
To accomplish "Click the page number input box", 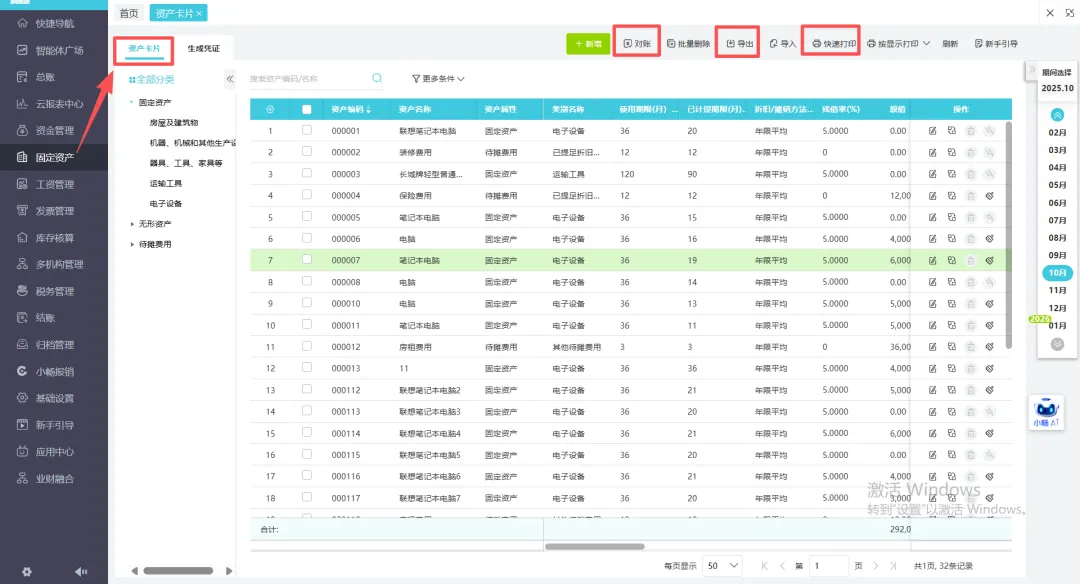I will [x=829, y=565].
